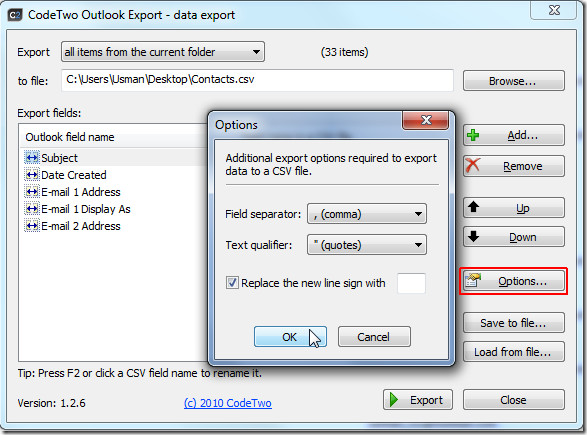Click the to file path input field
The height and width of the screenshot is (435, 587).
257,80
